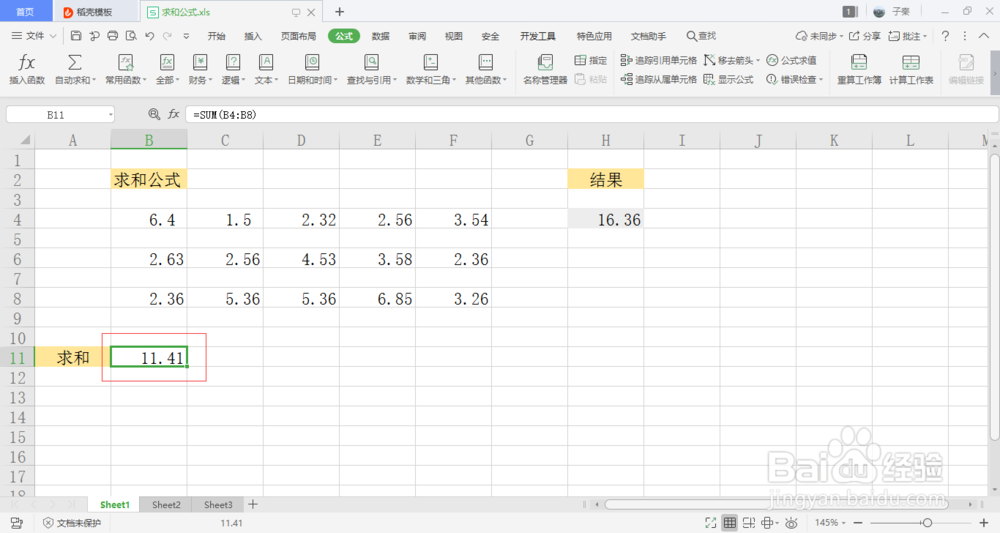
Task: Save the document with the floppy icon
Action: (76, 36)
